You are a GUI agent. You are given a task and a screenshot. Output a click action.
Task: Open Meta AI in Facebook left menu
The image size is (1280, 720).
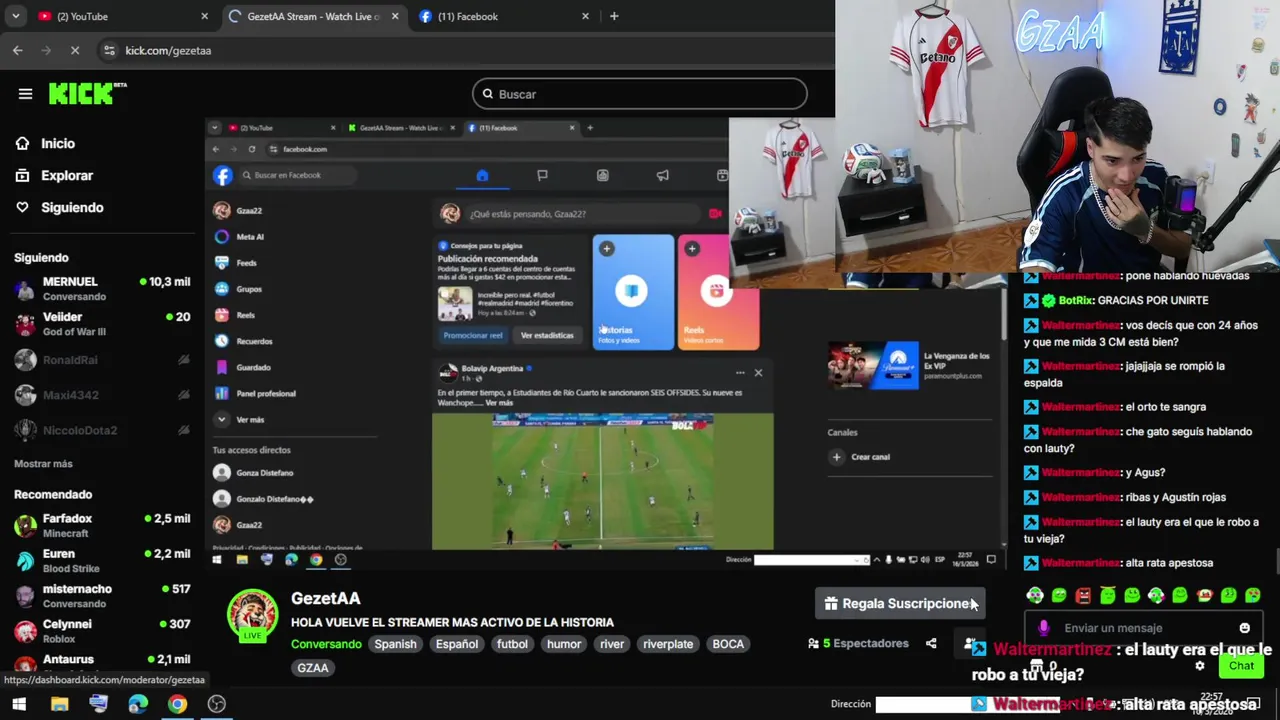pyautogui.click(x=240, y=237)
